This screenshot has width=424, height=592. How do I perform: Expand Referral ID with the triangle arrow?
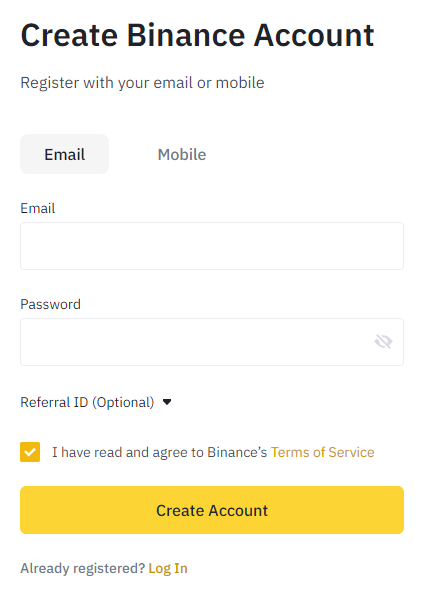click(x=167, y=402)
